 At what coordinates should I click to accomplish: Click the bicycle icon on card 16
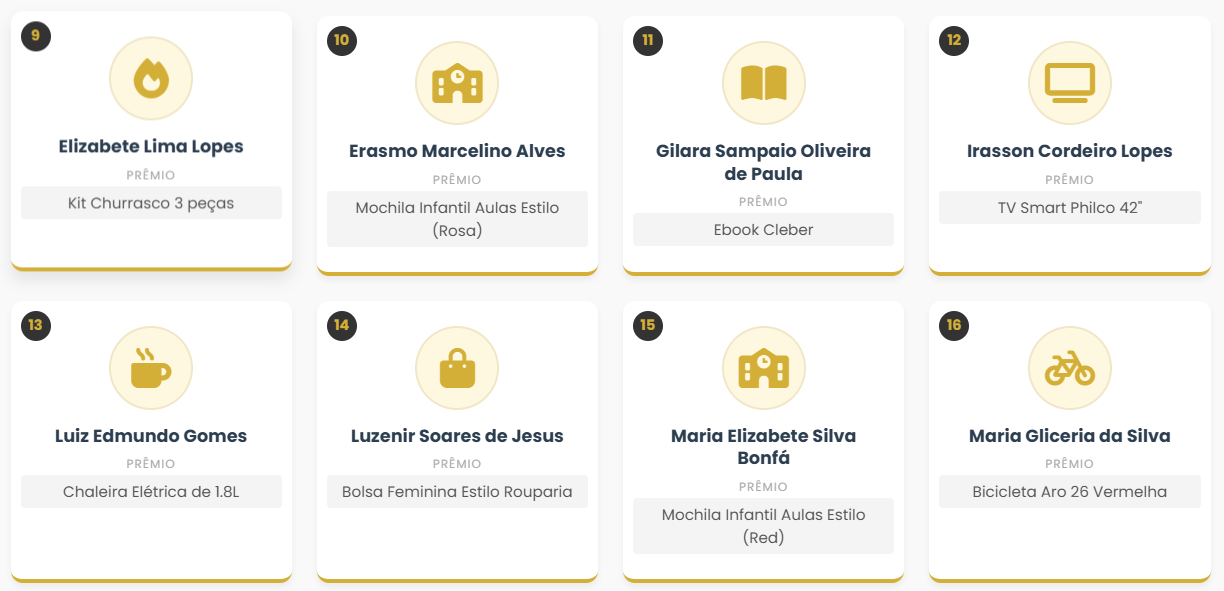point(1070,368)
